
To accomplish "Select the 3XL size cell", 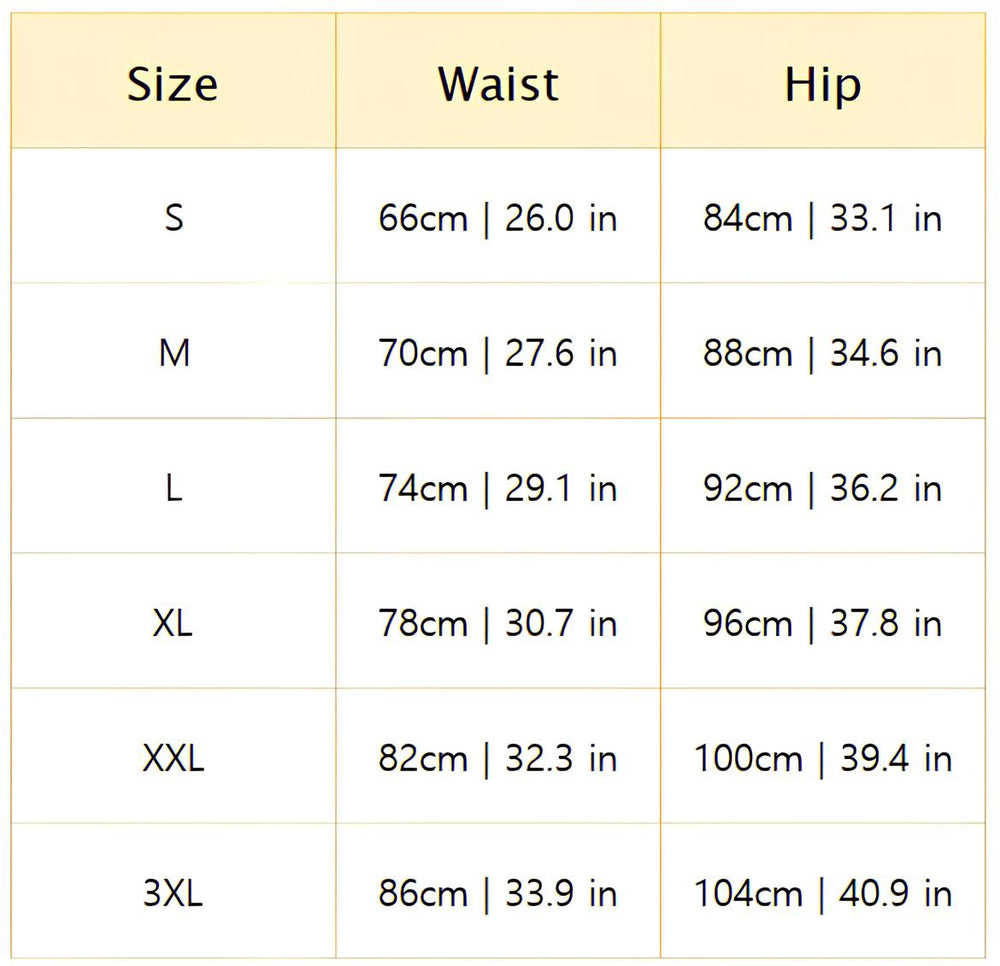I will tap(173, 893).
